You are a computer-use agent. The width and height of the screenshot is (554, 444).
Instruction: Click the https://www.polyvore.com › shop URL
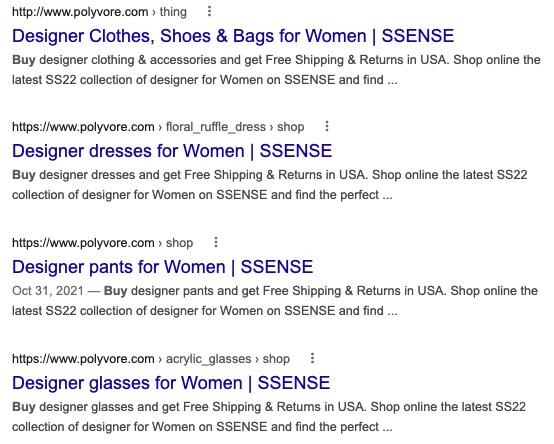tap(102, 243)
